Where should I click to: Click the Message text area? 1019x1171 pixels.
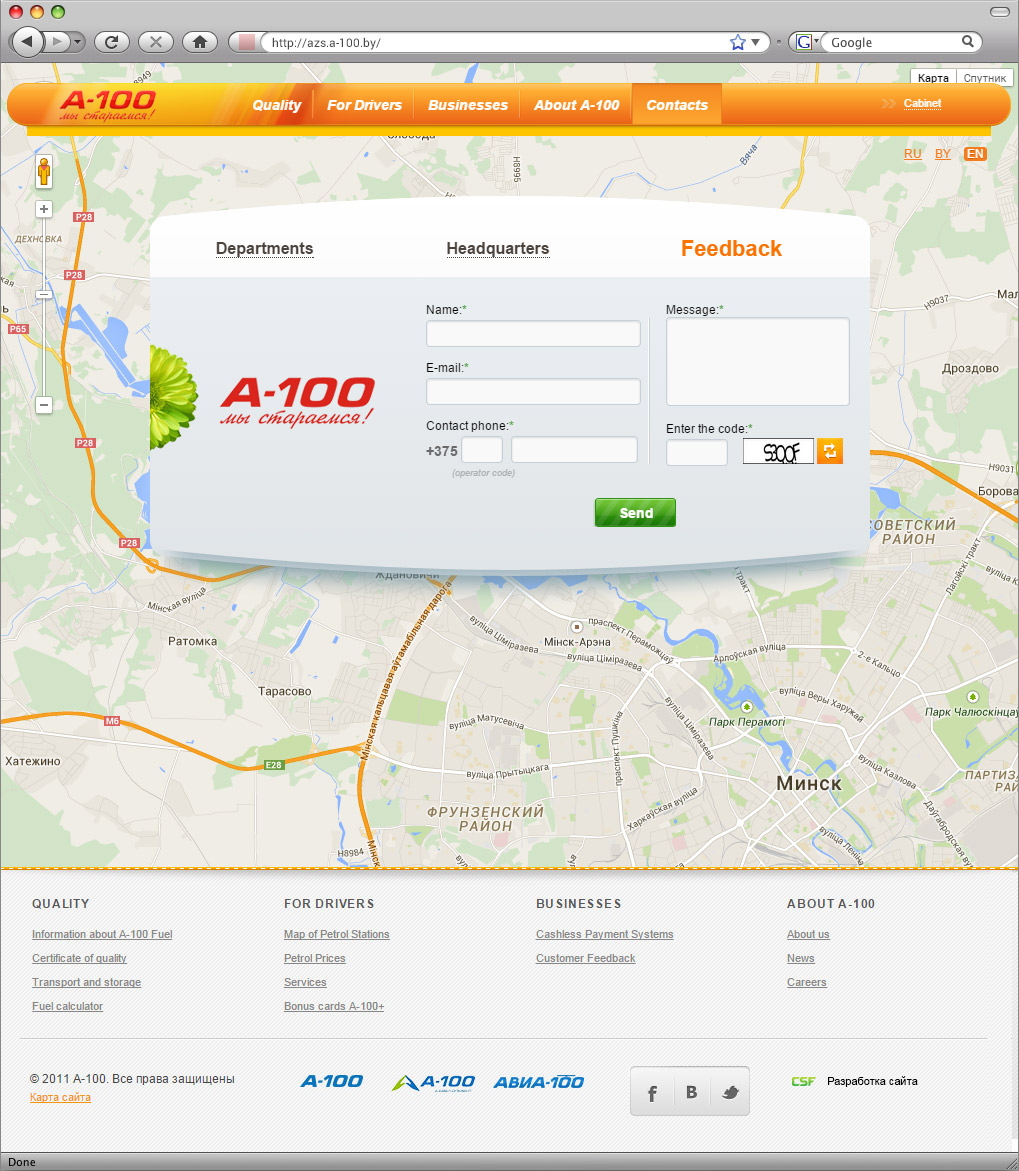[758, 361]
